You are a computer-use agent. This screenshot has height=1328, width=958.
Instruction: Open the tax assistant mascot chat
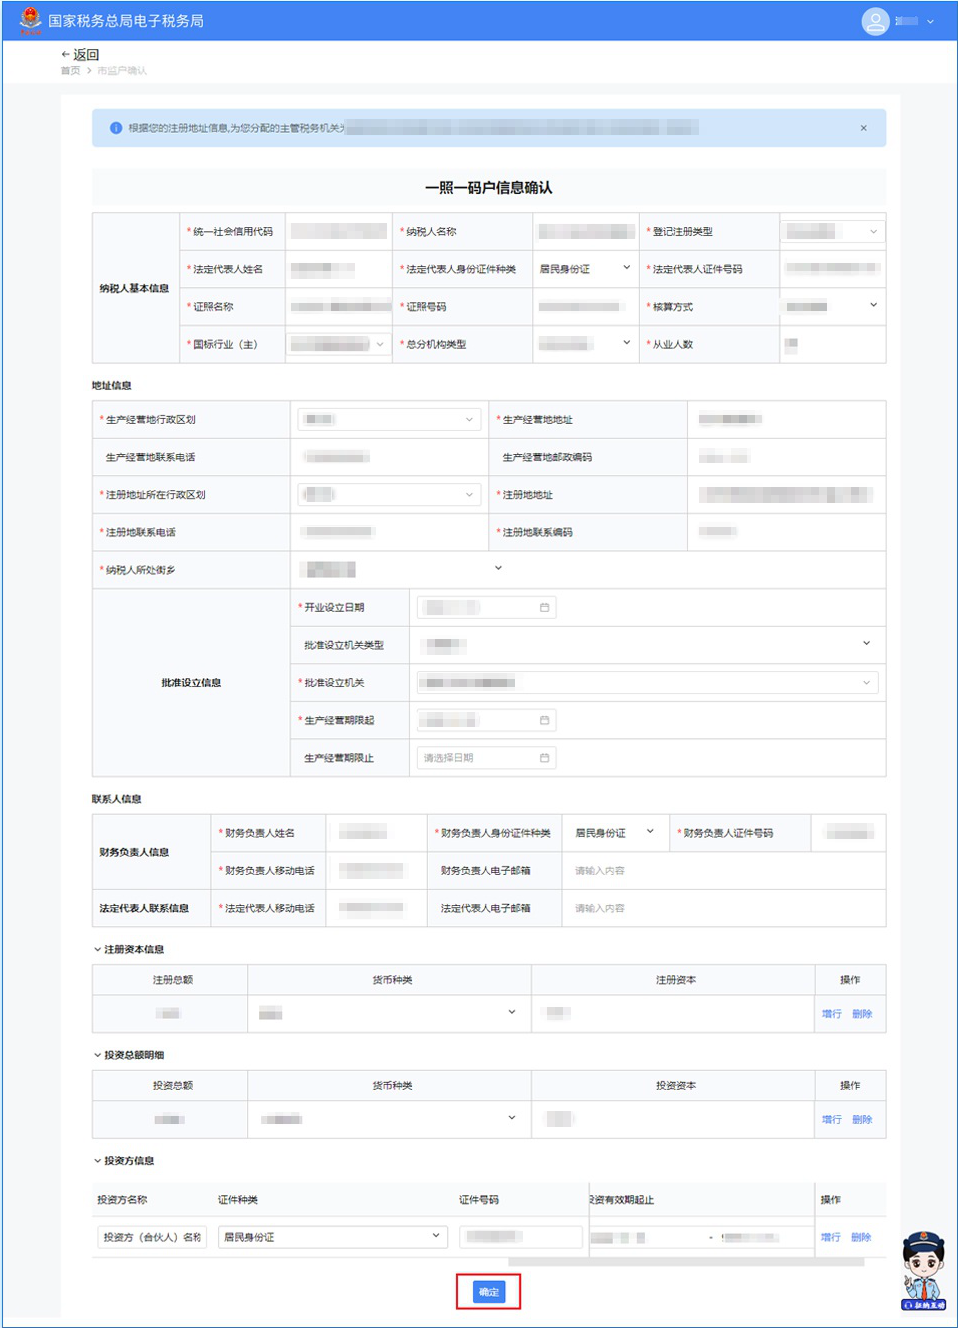click(x=923, y=1271)
